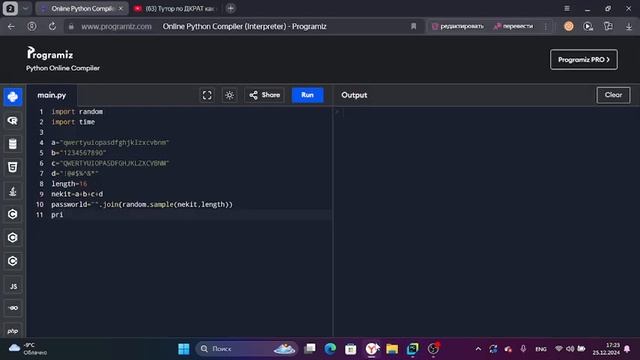Bookmark the current page

(413, 27)
